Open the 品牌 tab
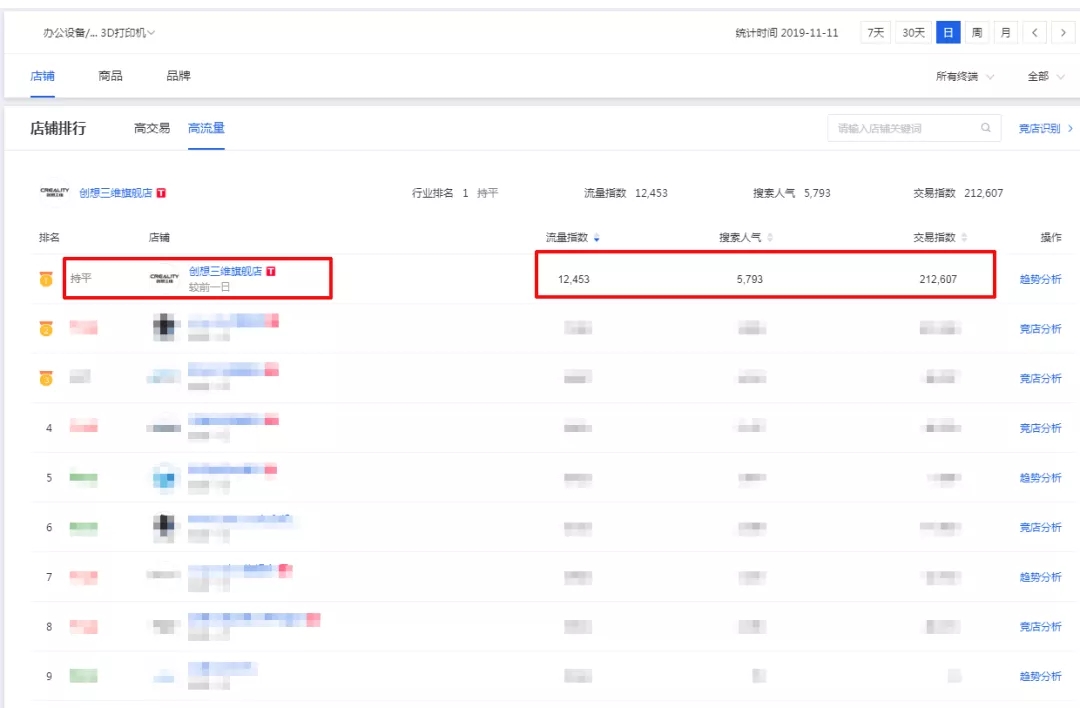 (178, 76)
